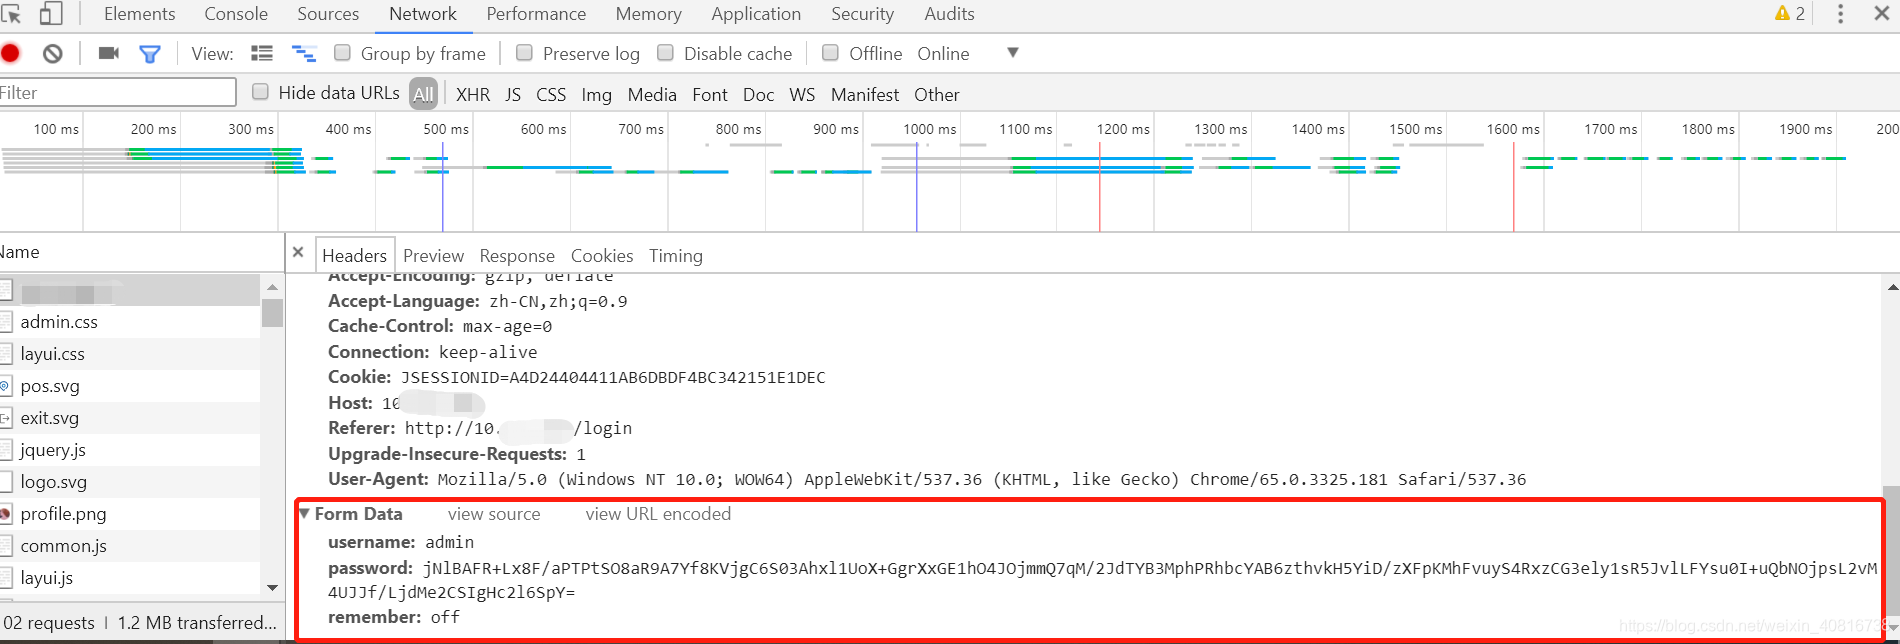Click view source link in Form Data
This screenshot has height=644, width=1900.
pyautogui.click(x=494, y=514)
